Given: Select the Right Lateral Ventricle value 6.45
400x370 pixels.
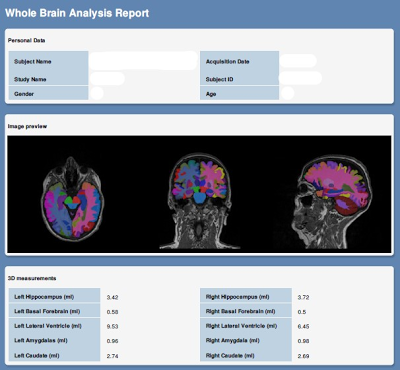Looking at the screenshot, I should (x=303, y=326).
